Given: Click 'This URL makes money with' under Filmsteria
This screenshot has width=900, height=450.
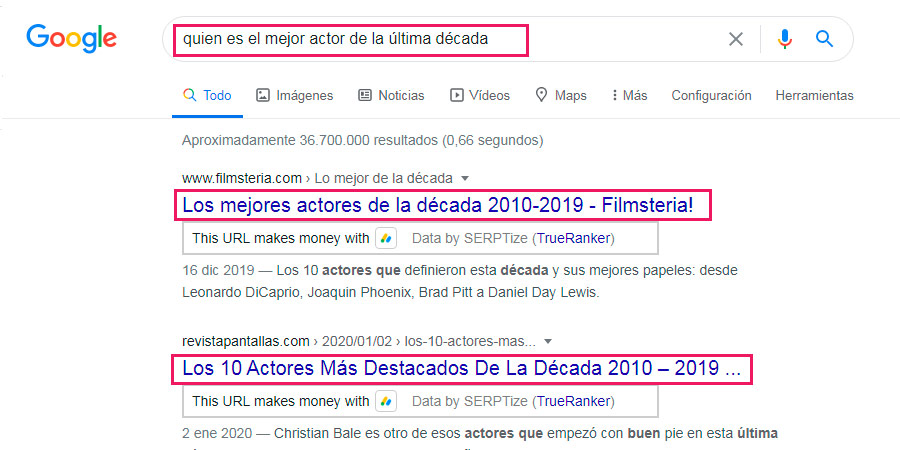Looking at the screenshot, I should point(281,239).
